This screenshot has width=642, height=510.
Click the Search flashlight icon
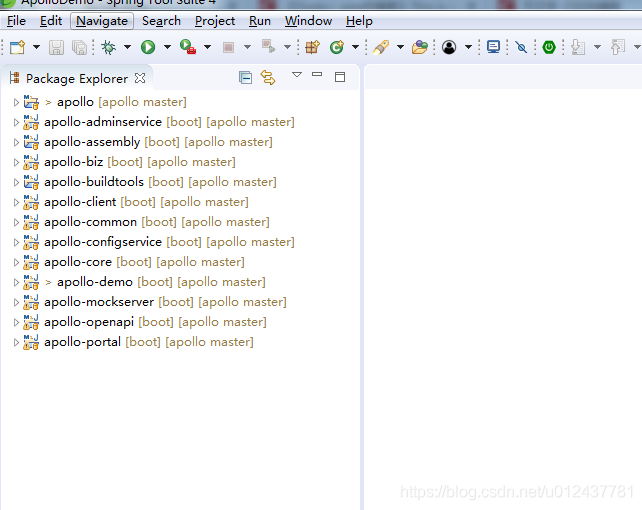381,47
